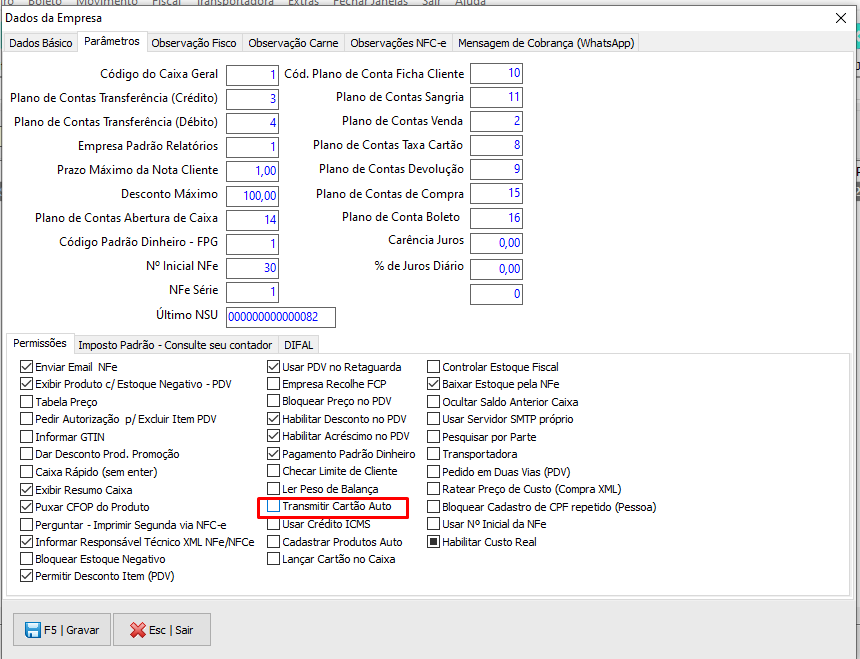Select the Nº Inicial NFe field

[252, 268]
